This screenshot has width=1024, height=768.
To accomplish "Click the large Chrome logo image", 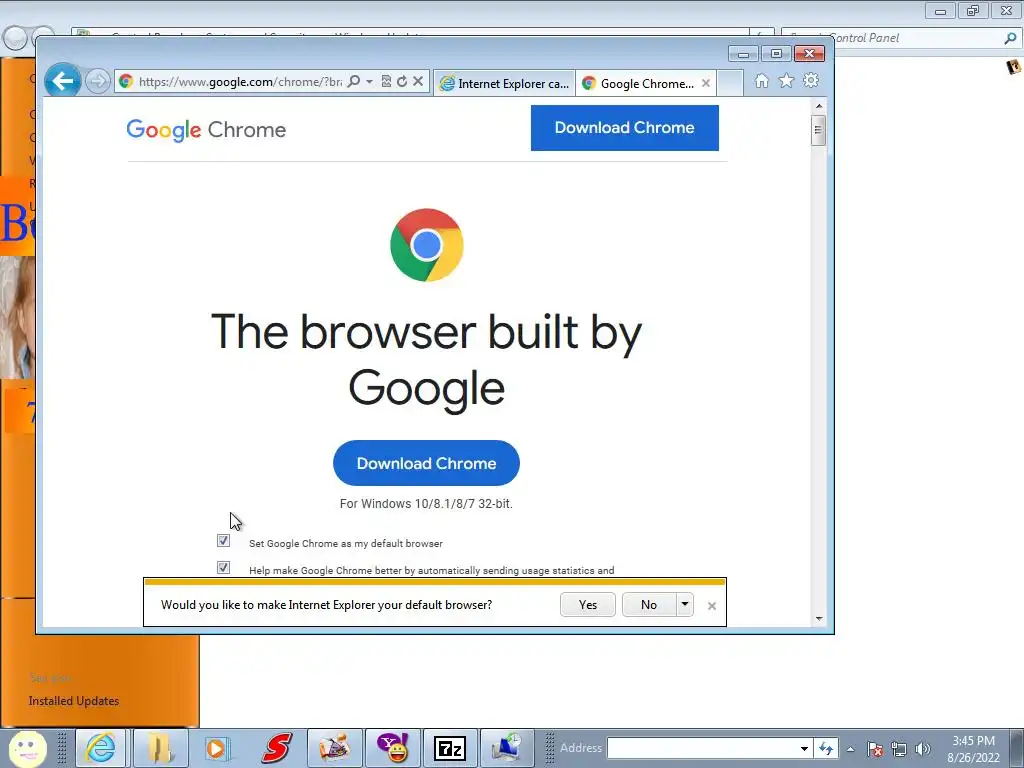I will [x=426, y=245].
